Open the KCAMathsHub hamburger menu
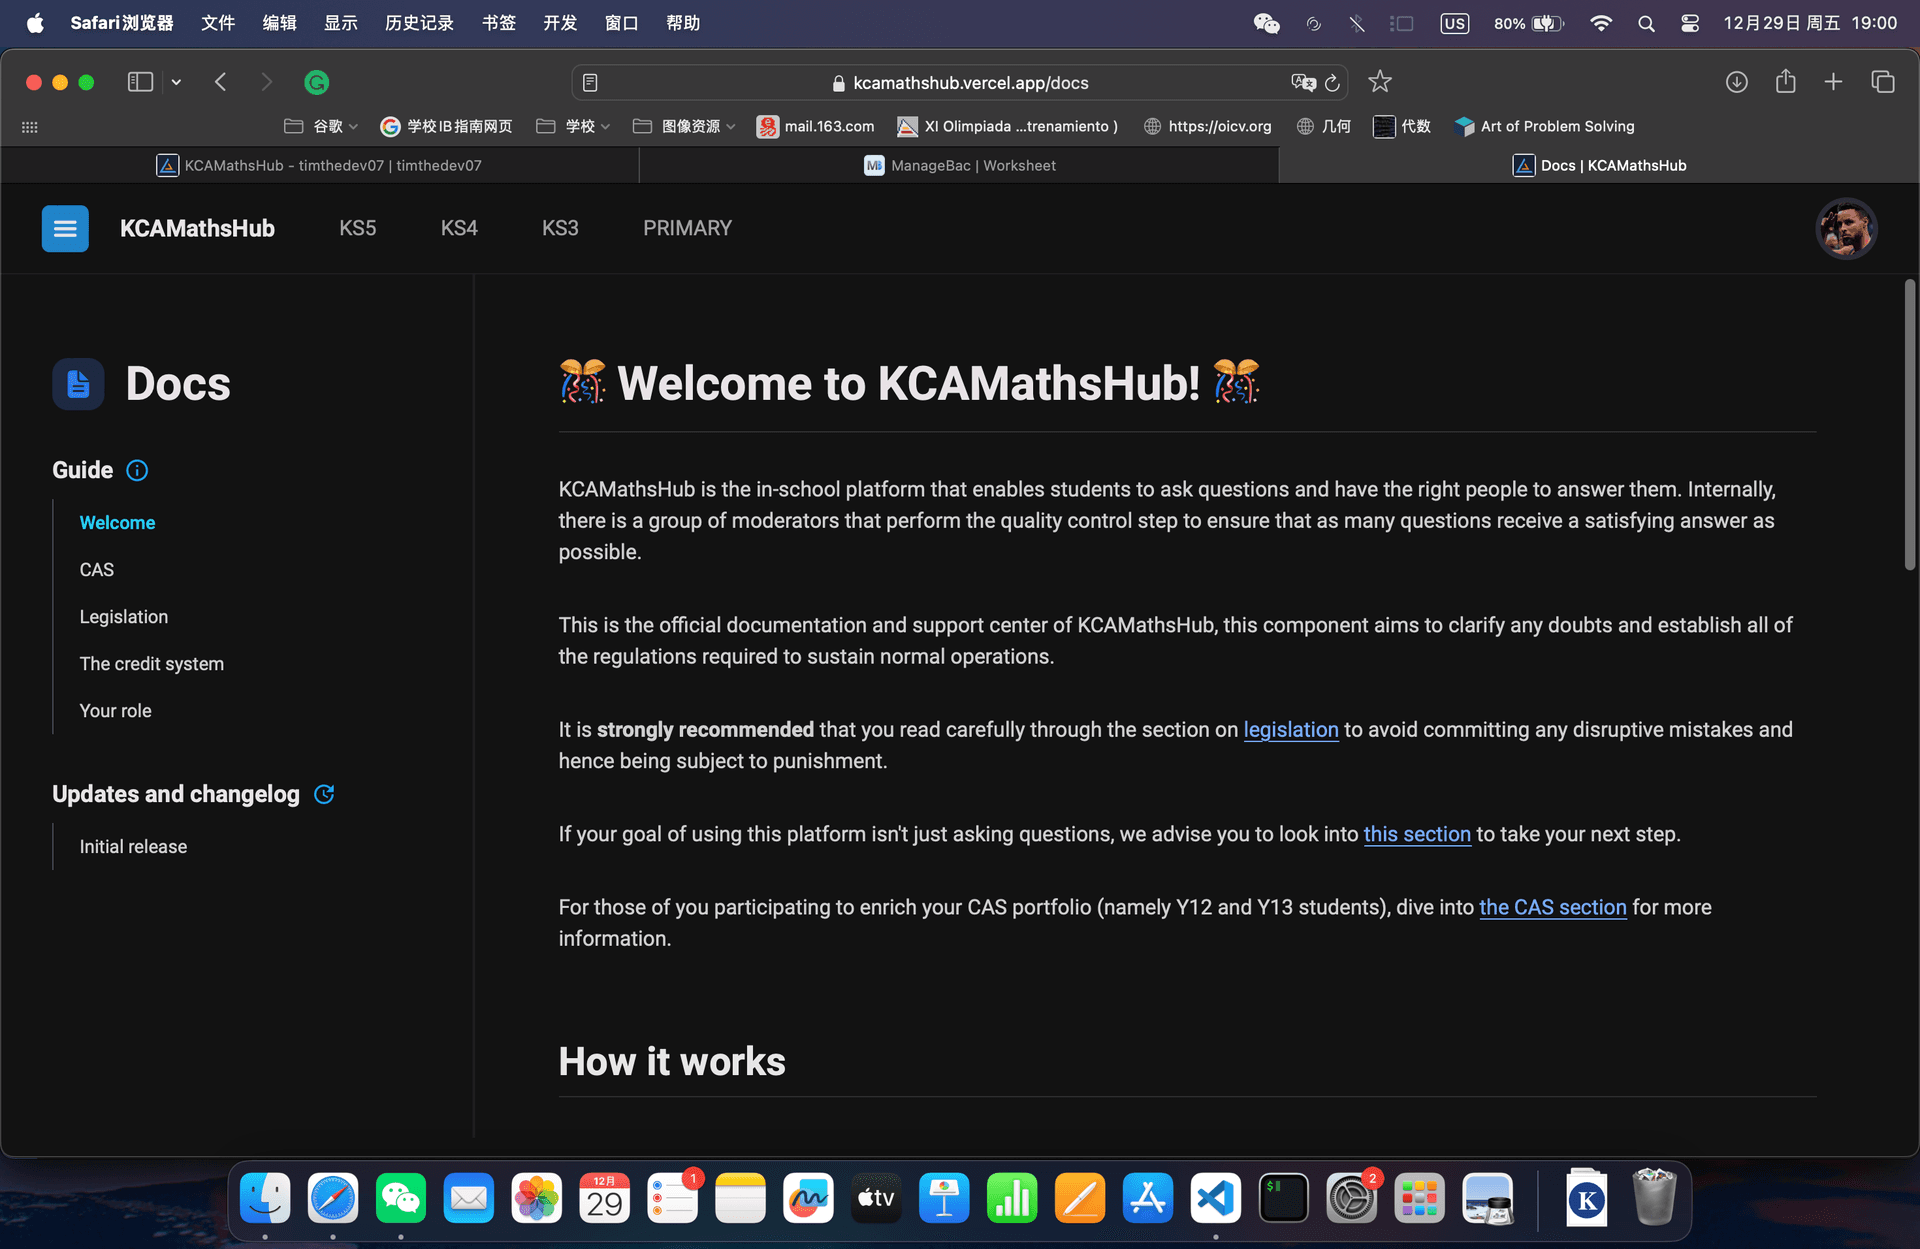Screen dimensions: 1920x1249 [65, 228]
